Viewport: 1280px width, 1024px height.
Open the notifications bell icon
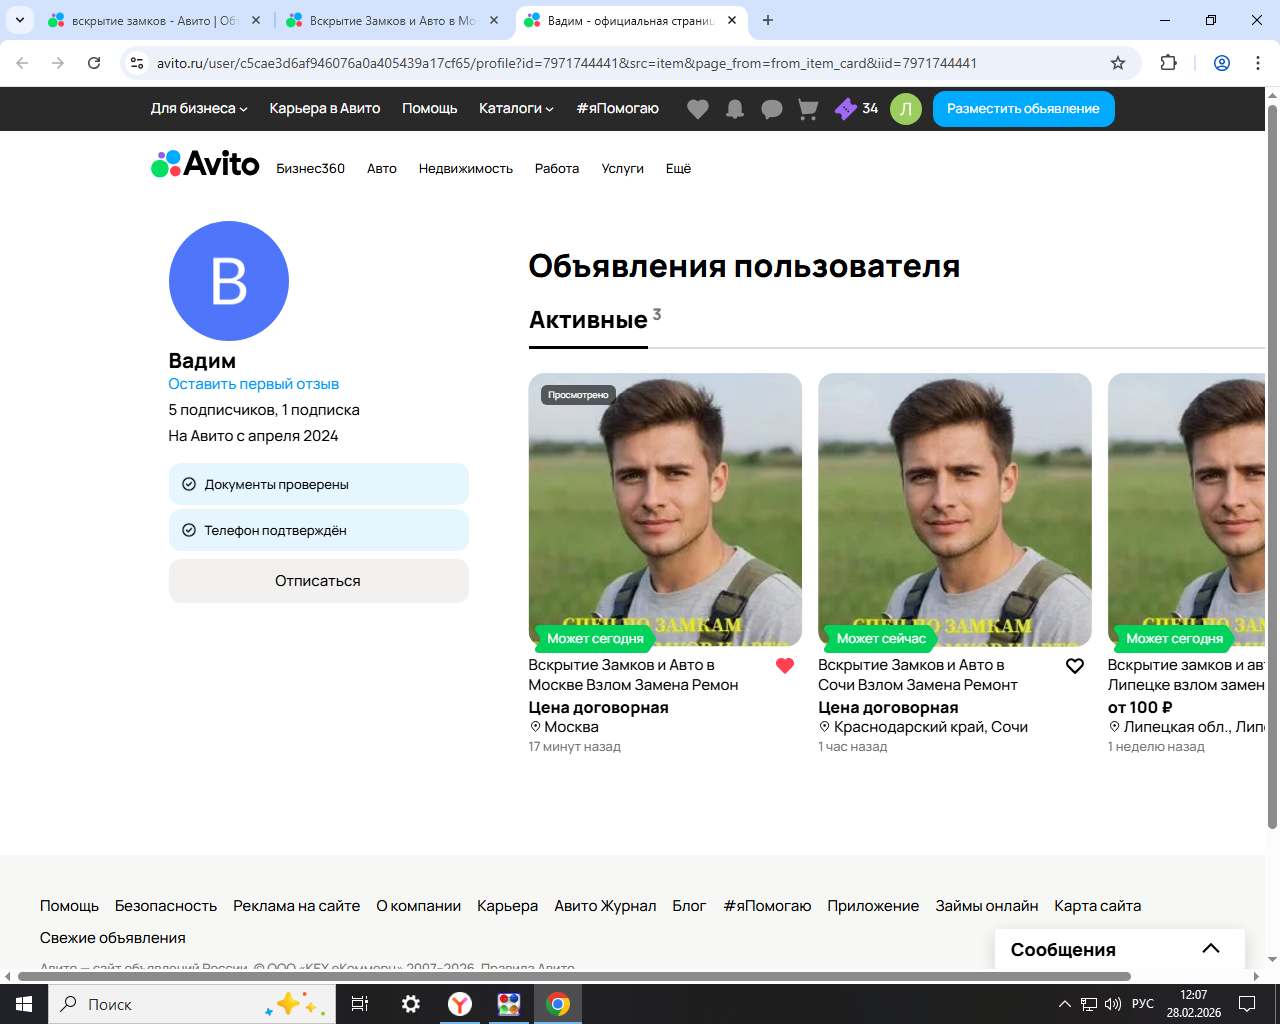click(735, 109)
